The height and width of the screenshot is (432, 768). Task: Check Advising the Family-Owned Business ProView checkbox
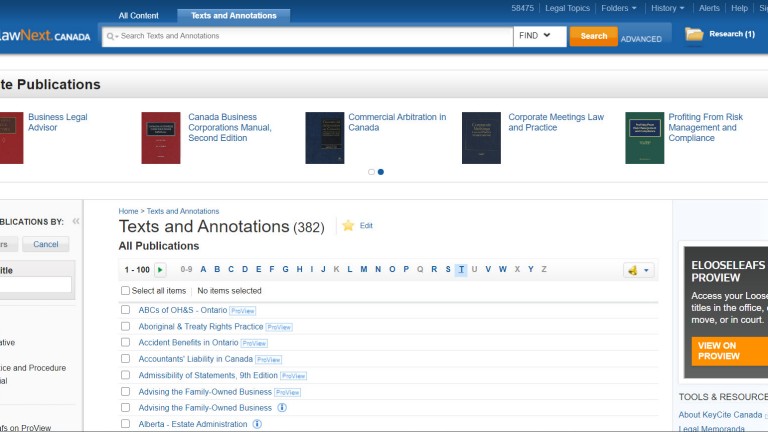125,391
